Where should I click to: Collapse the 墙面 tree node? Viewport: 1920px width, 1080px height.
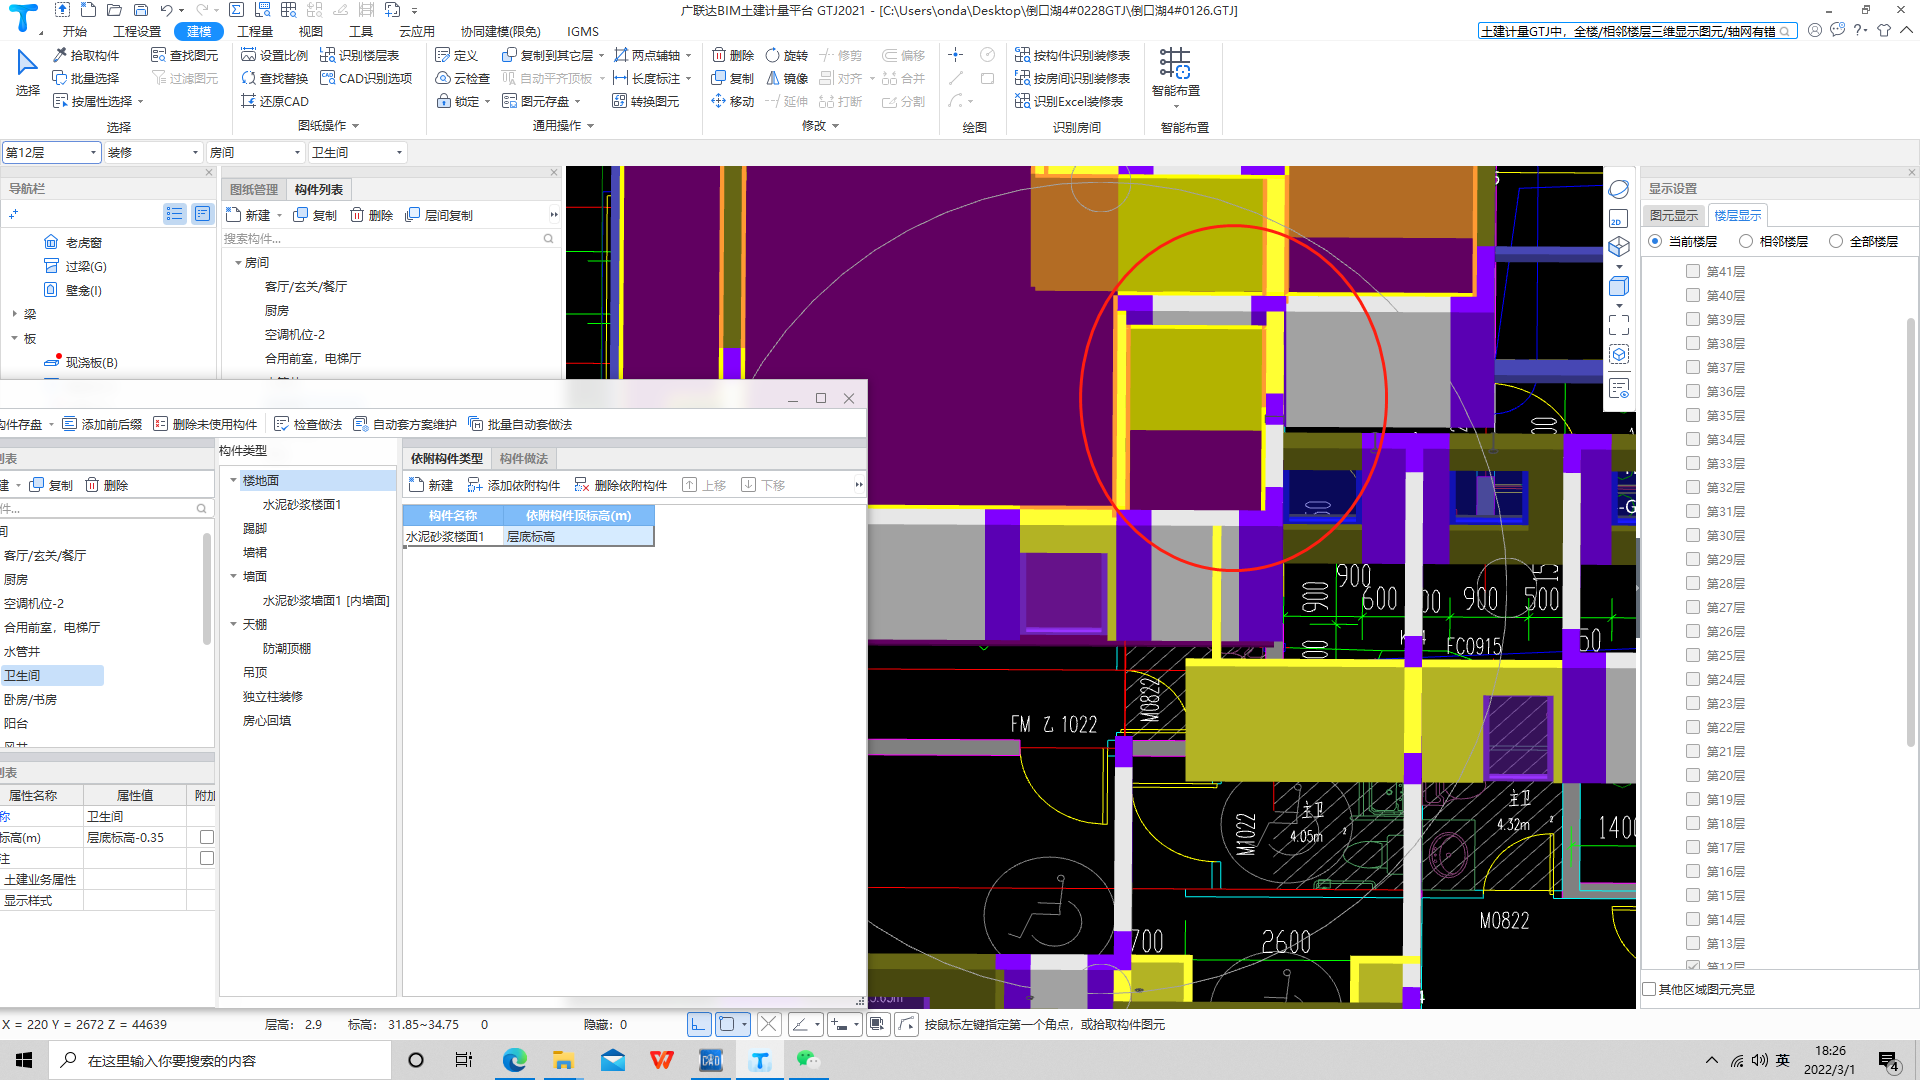tap(234, 577)
